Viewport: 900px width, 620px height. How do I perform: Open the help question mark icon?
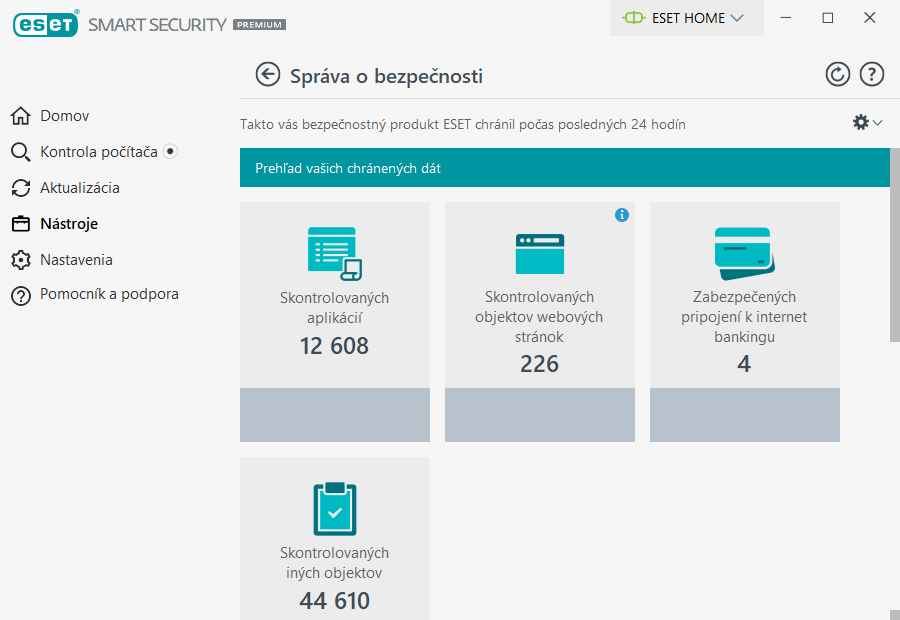click(x=871, y=73)
